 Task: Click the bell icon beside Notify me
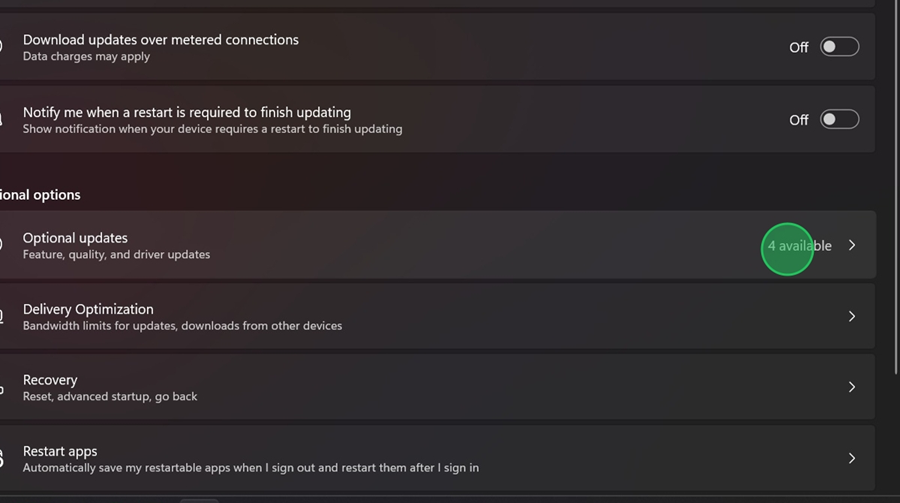(2, 120)
